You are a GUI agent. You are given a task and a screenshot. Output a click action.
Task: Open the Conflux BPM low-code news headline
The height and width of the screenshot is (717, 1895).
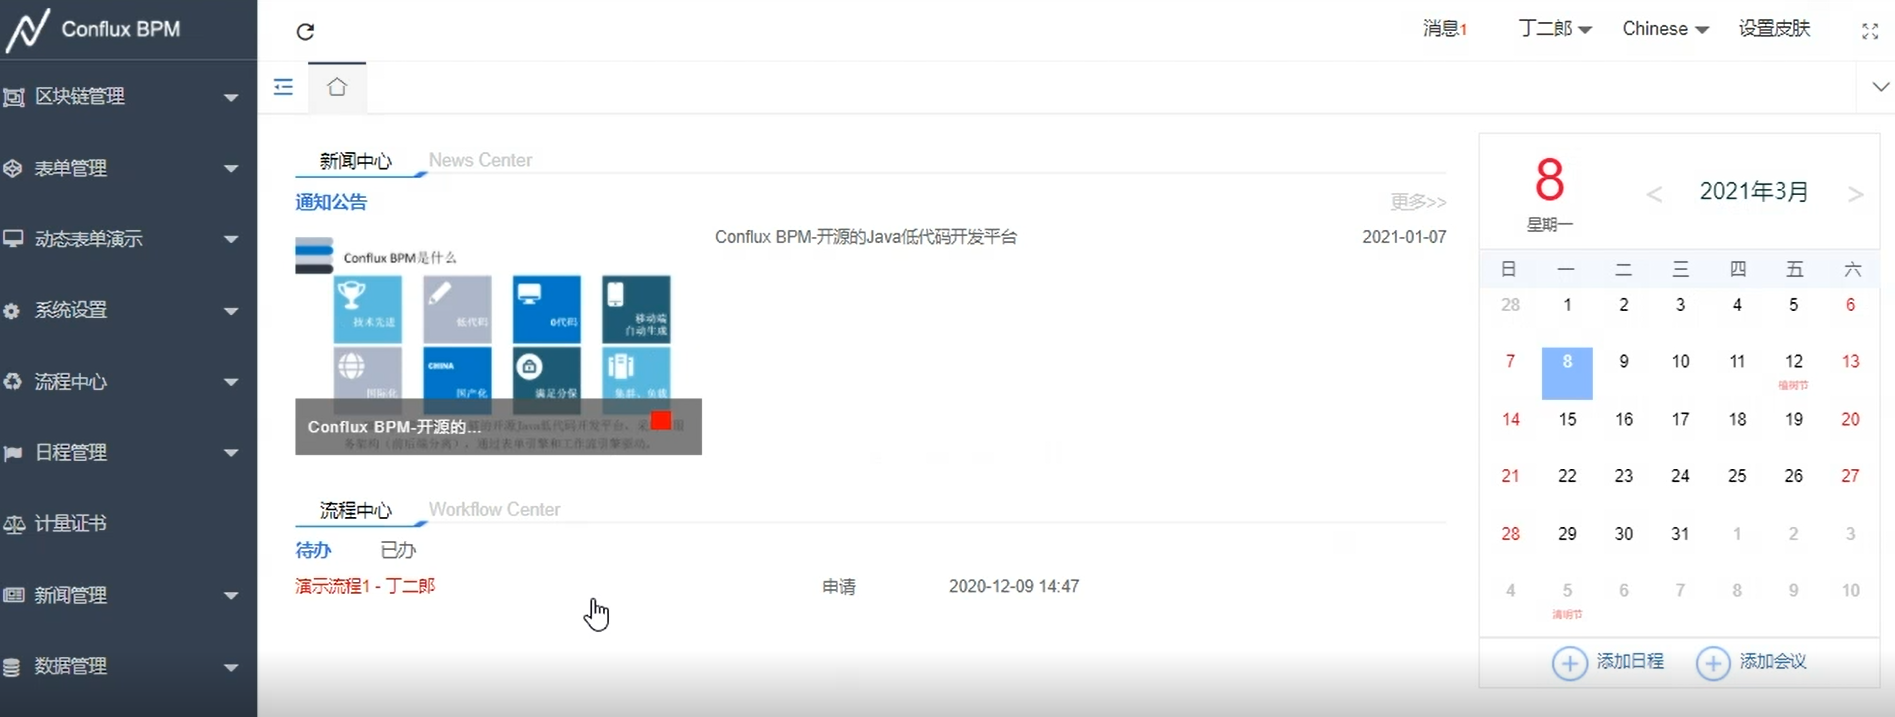(866, 237)
